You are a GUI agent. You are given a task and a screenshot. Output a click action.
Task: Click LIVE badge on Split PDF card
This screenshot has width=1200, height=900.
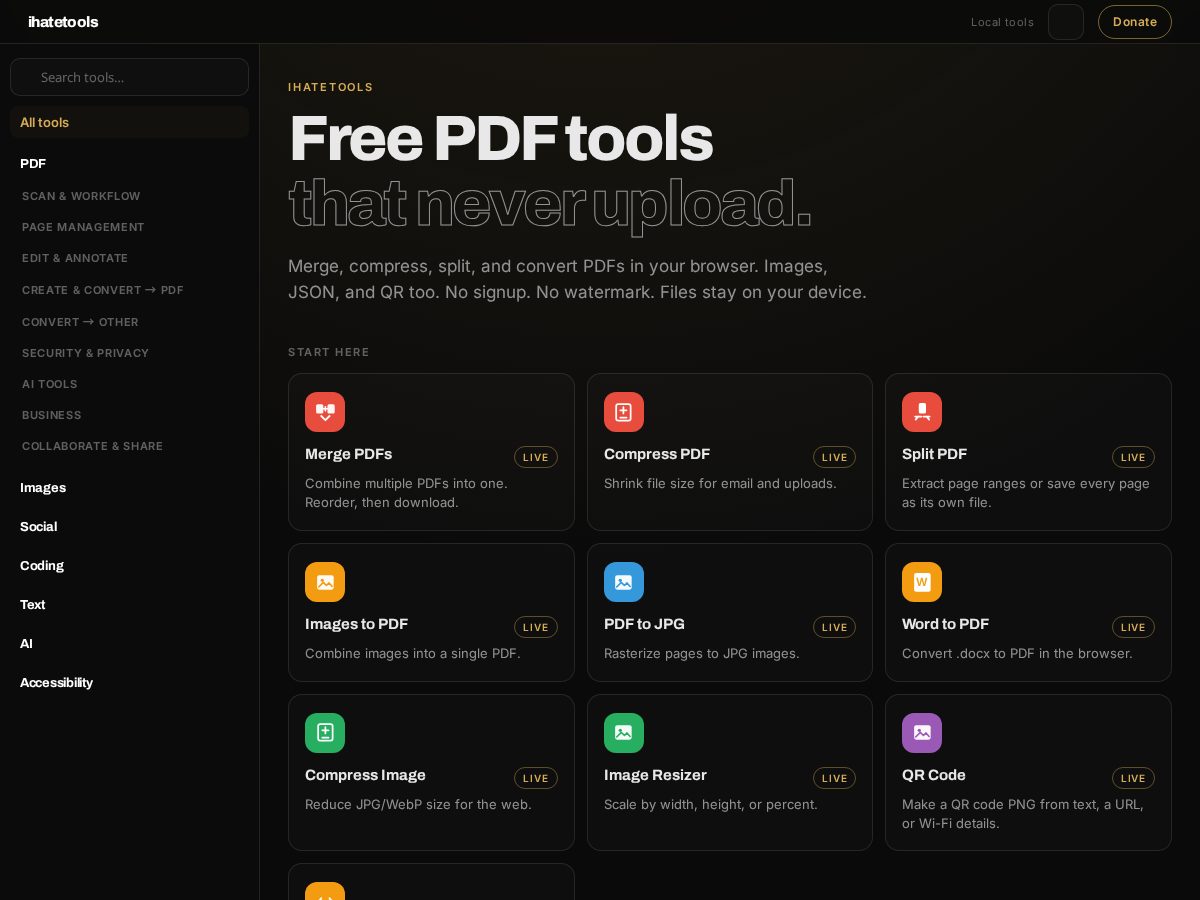click(1133, 457)
